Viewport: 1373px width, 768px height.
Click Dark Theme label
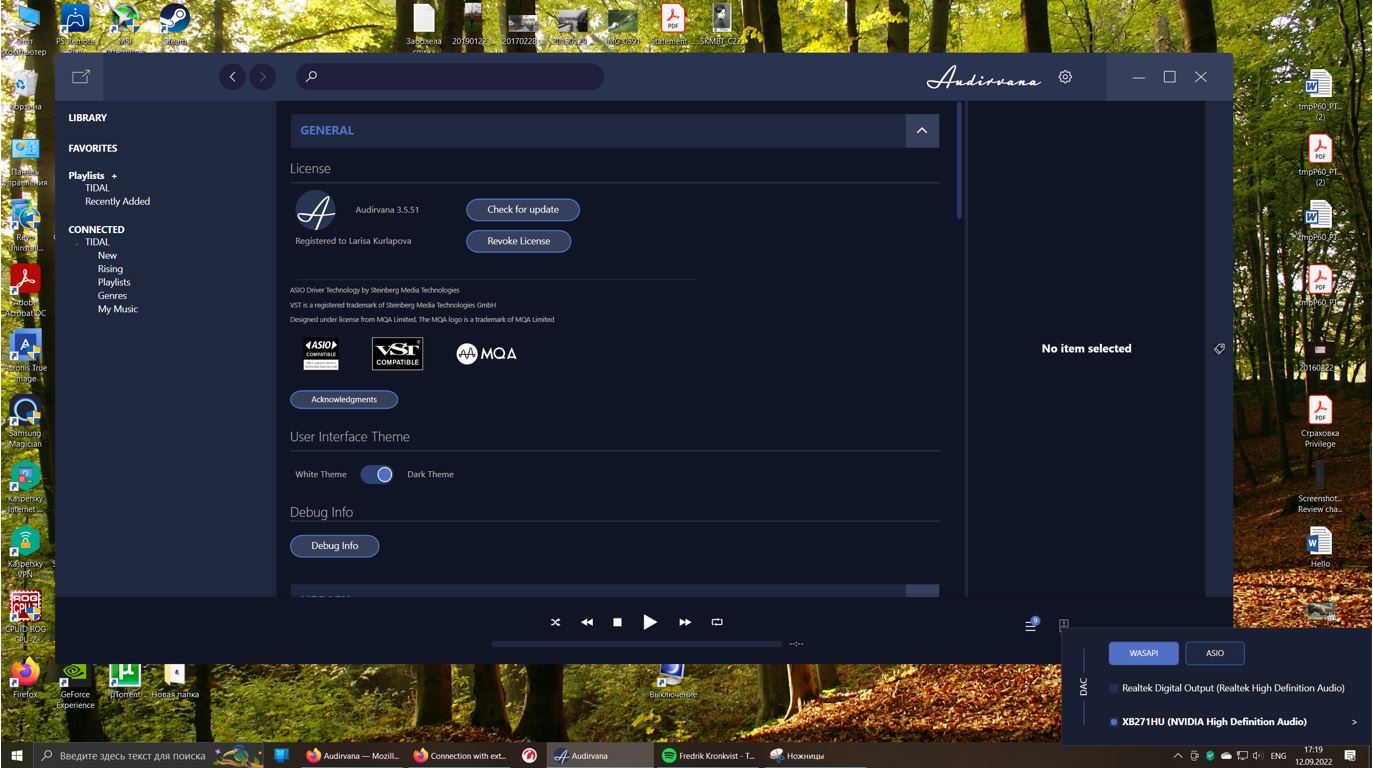[x=430, y=475]
